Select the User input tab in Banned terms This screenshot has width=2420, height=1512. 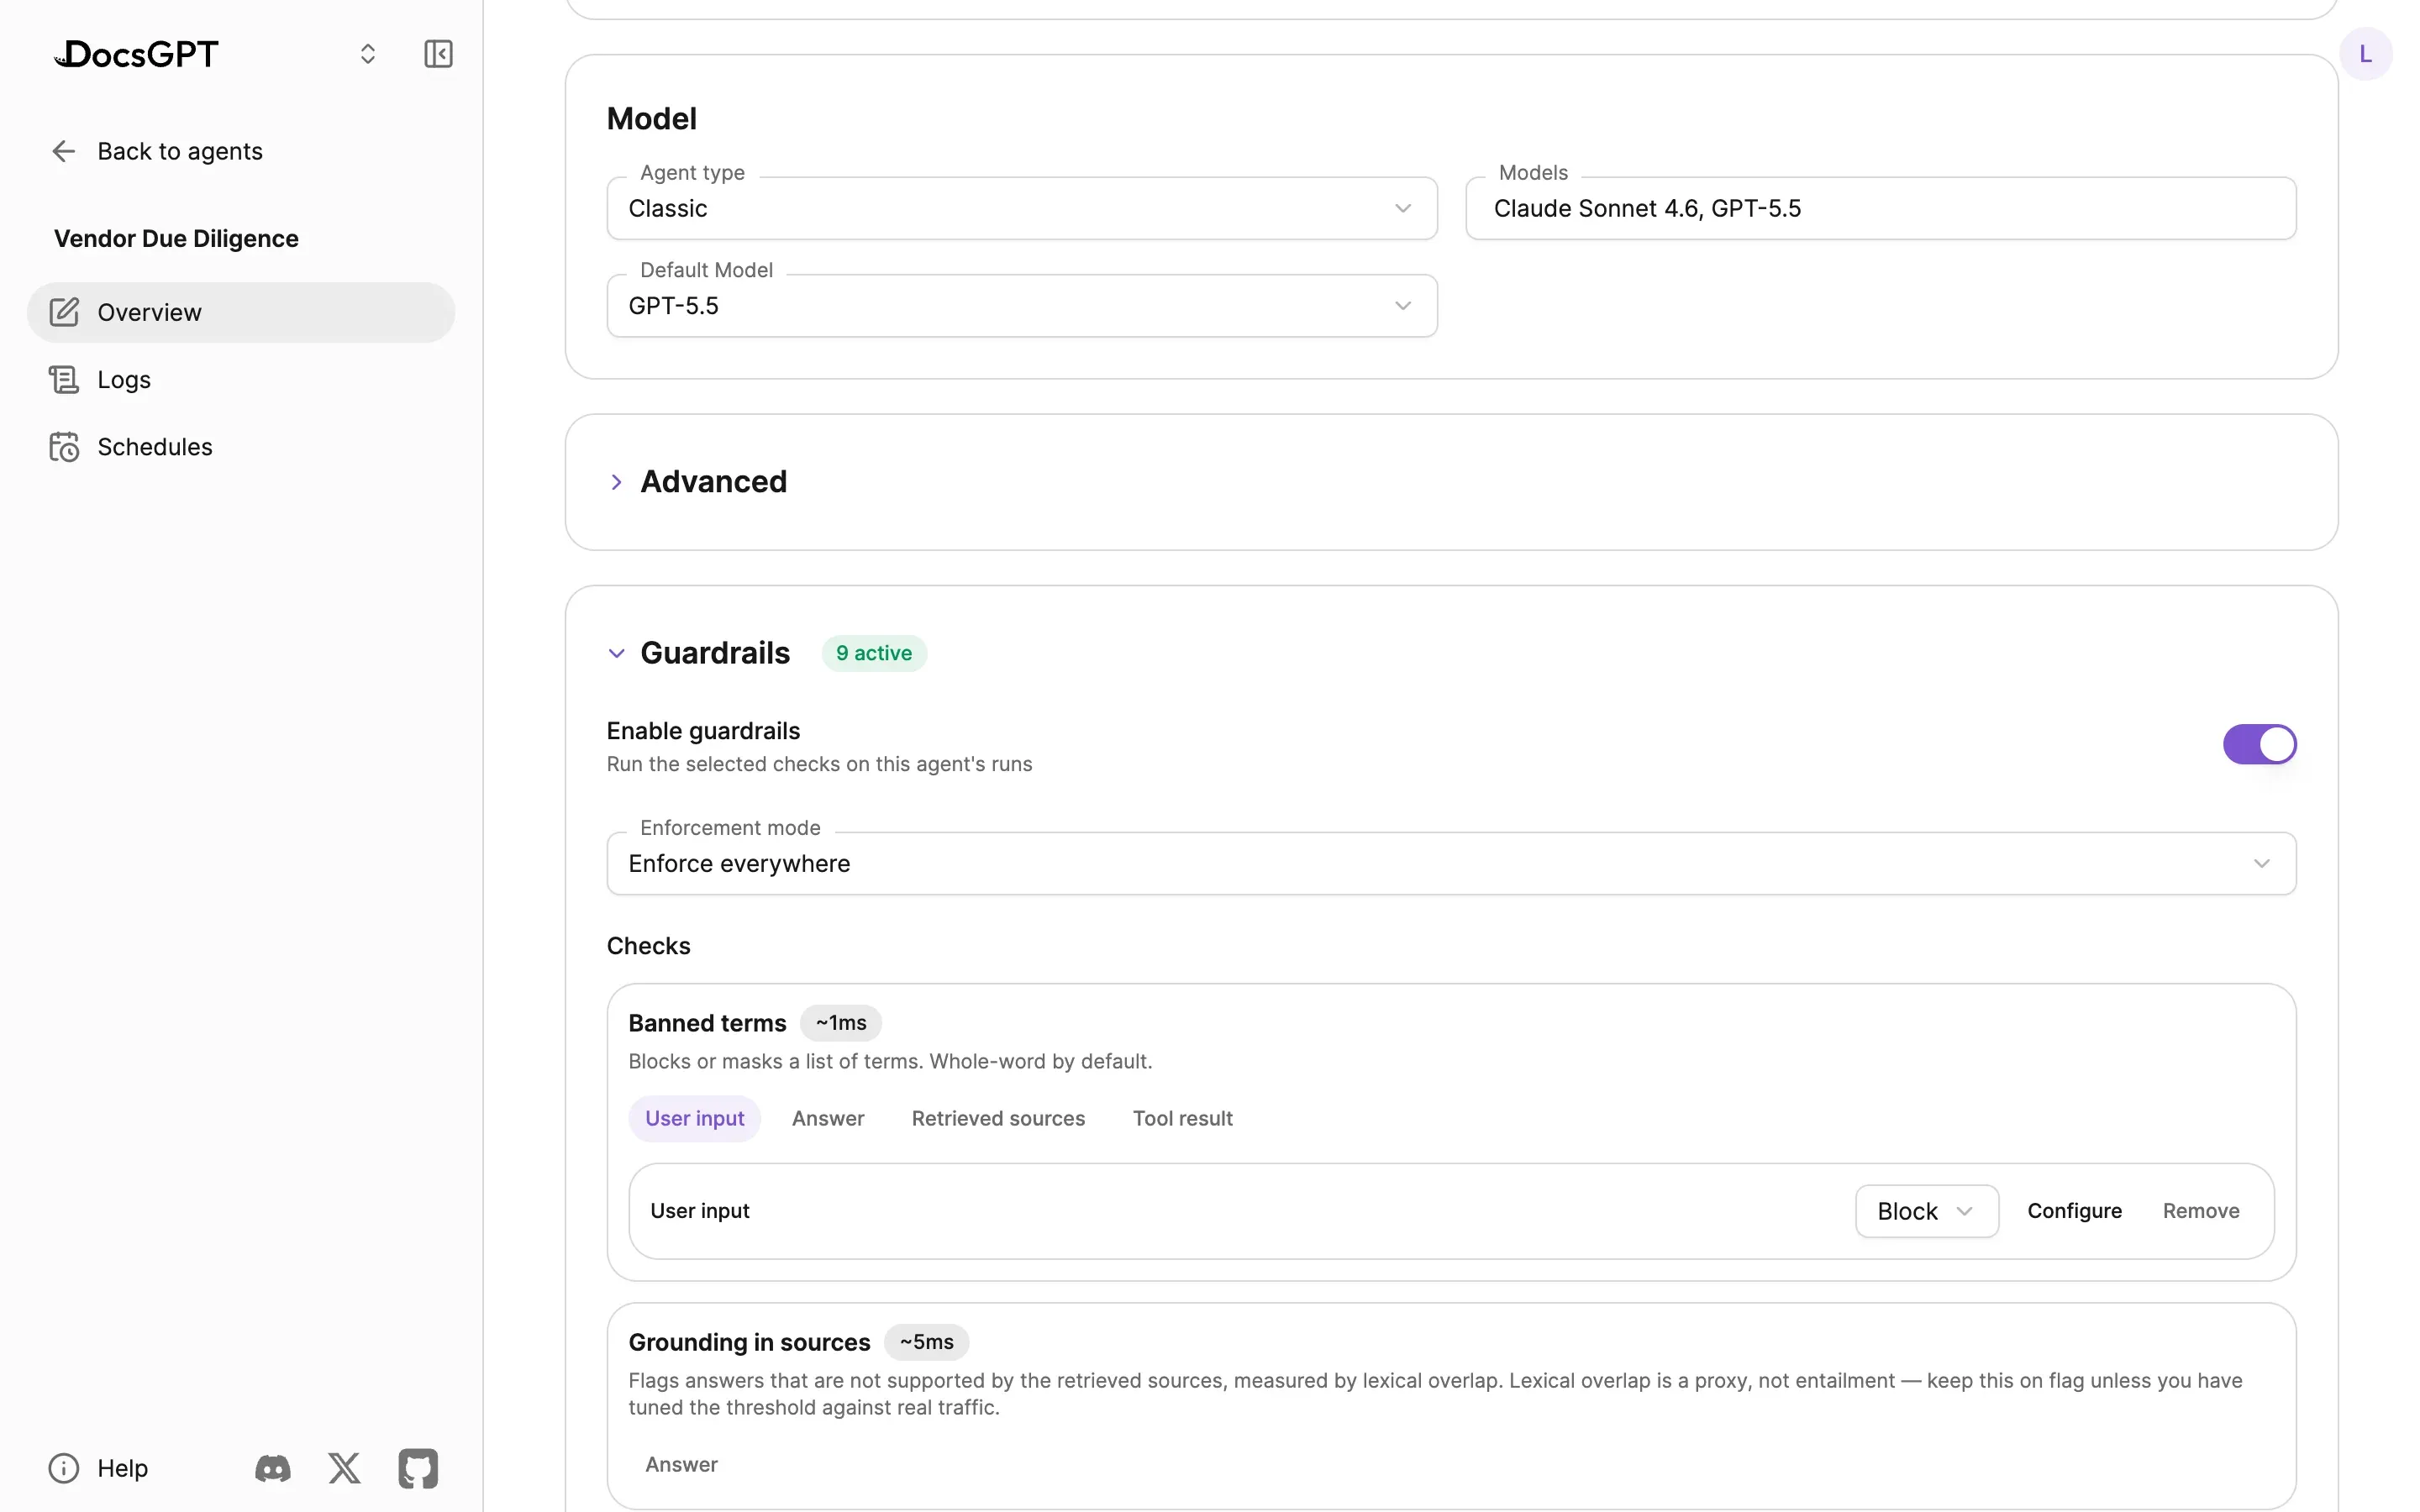coord(694,1118)
